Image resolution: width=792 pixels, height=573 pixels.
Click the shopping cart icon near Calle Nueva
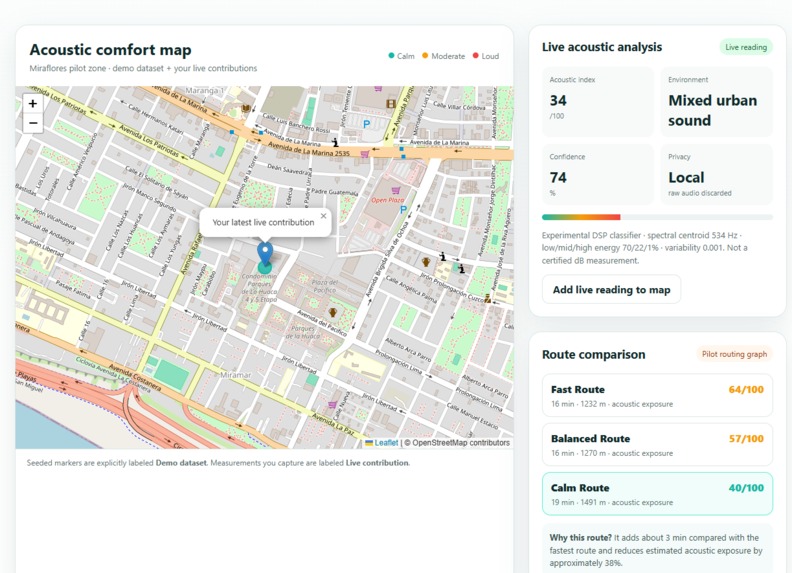[332, 404]
